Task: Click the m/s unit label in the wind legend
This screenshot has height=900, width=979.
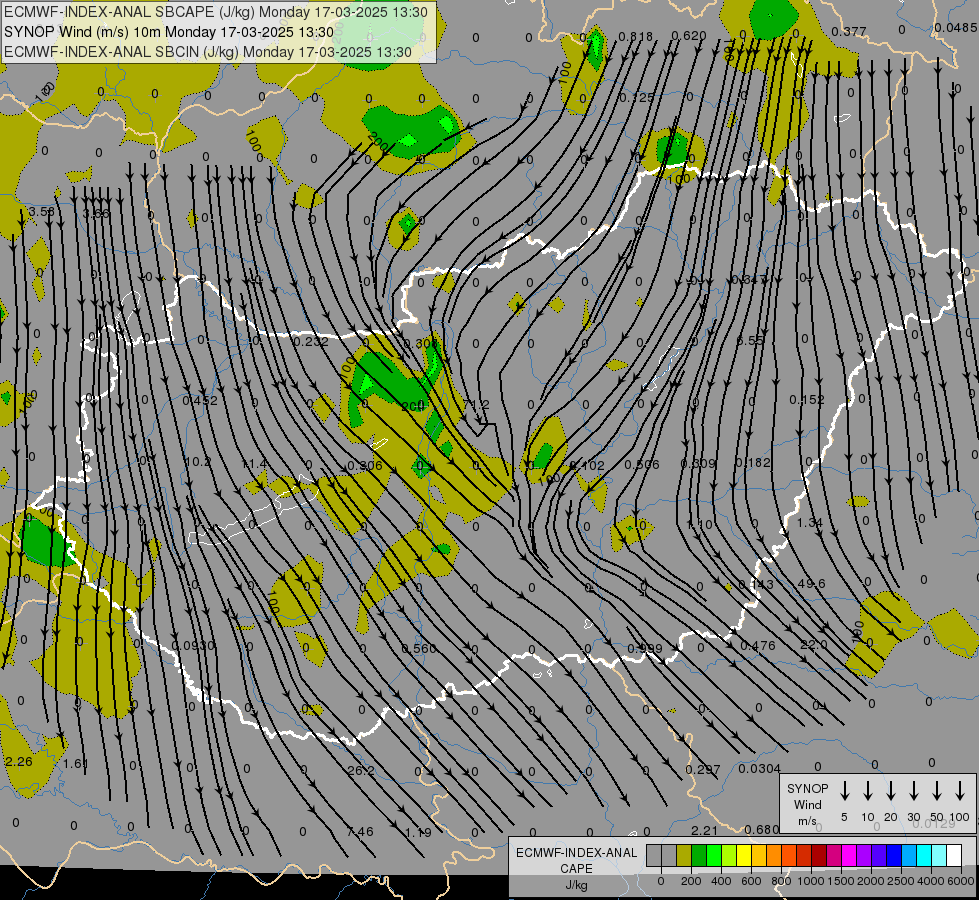Action: coord(807,821)
